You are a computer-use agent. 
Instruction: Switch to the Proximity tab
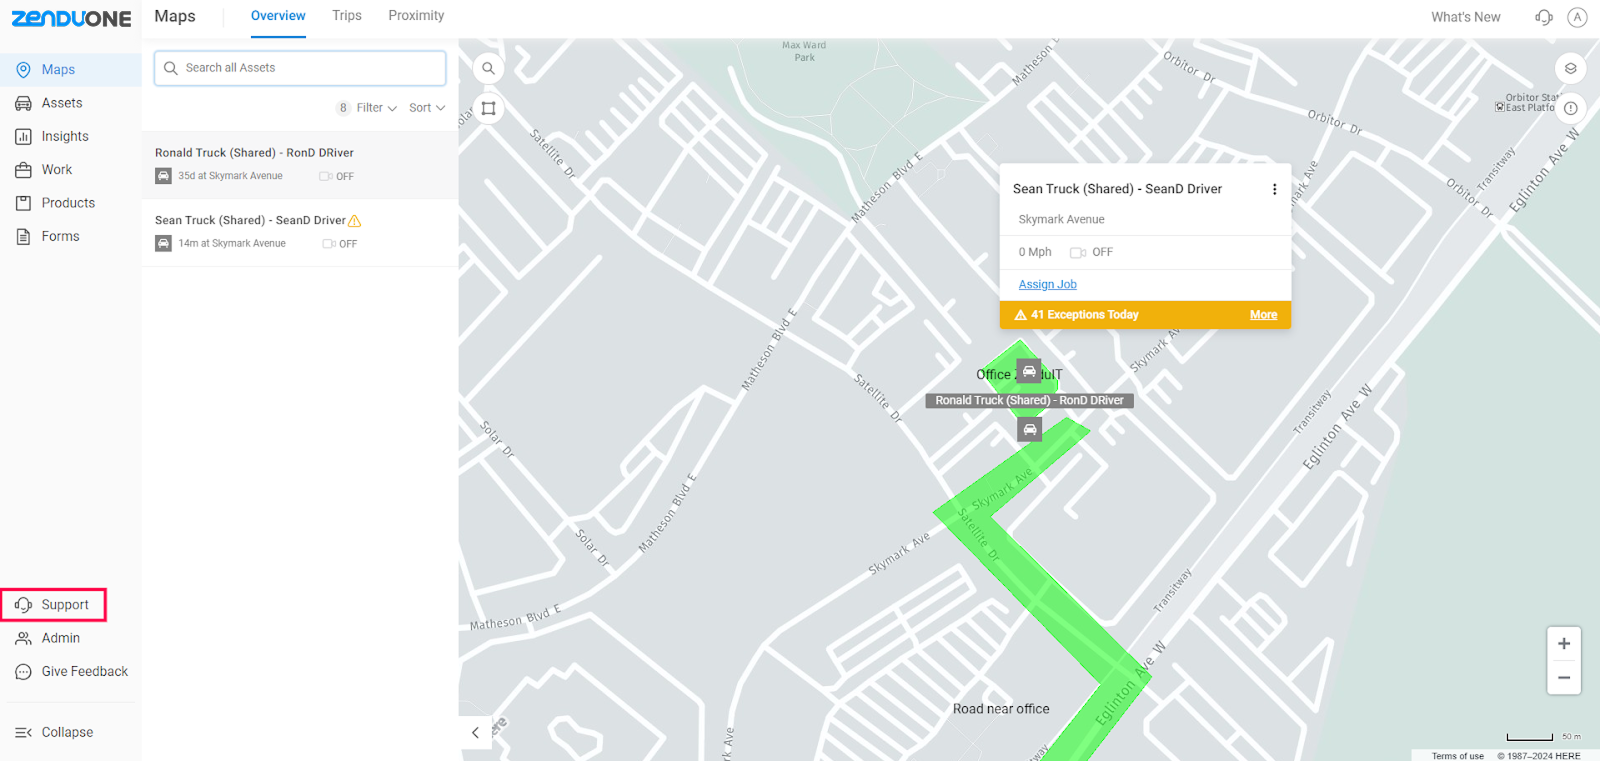tap(416, 16)
